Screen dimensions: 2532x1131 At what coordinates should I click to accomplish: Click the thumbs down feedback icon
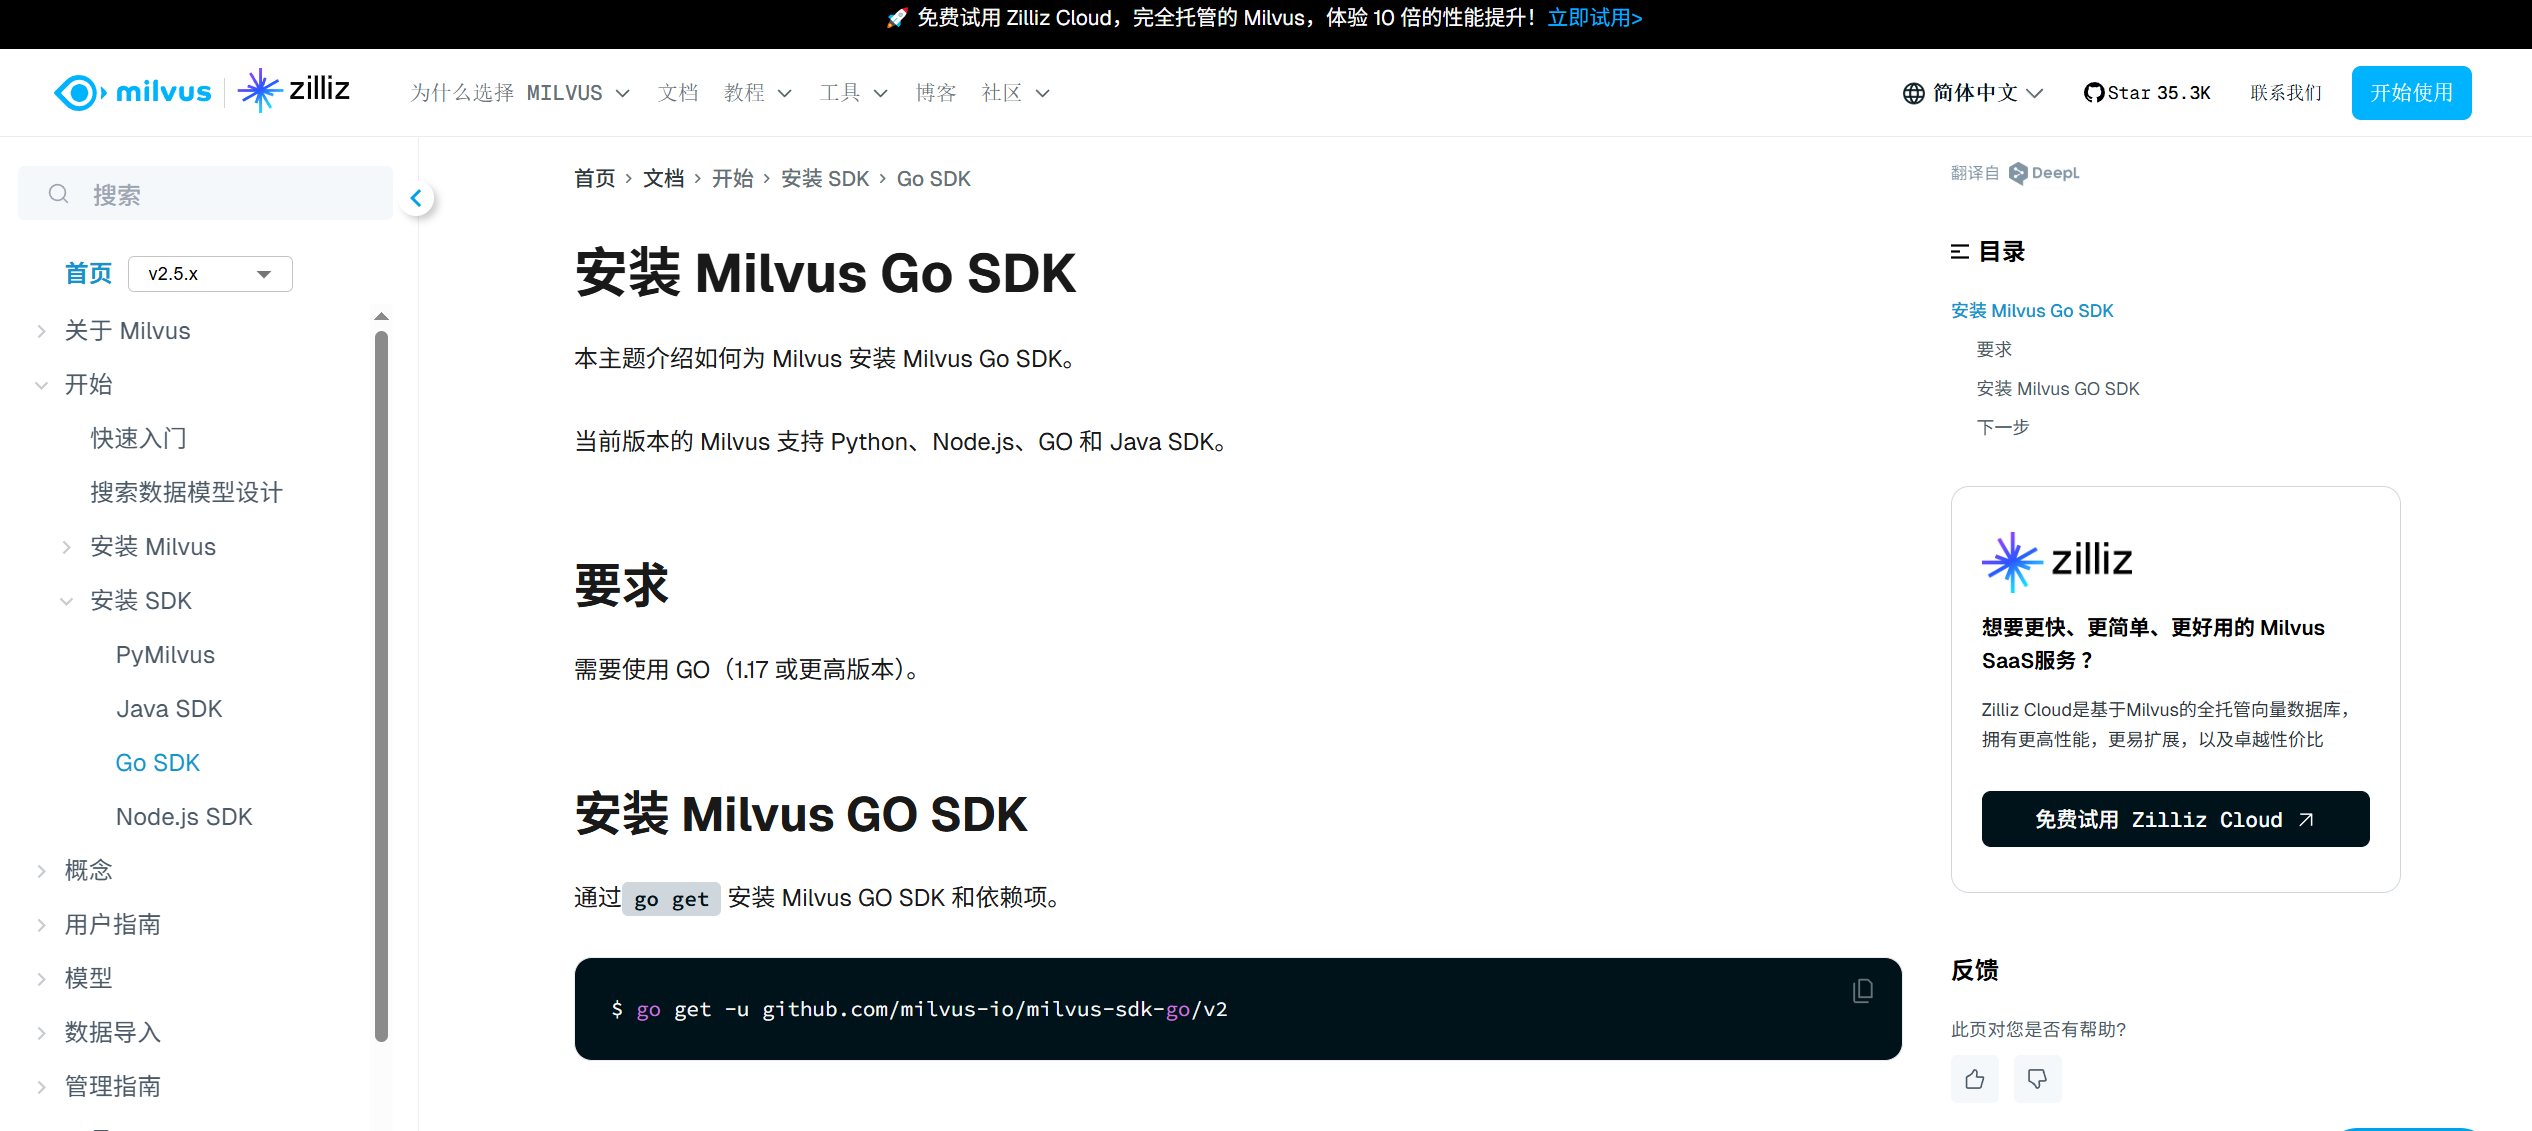tap(2037, 1079)
